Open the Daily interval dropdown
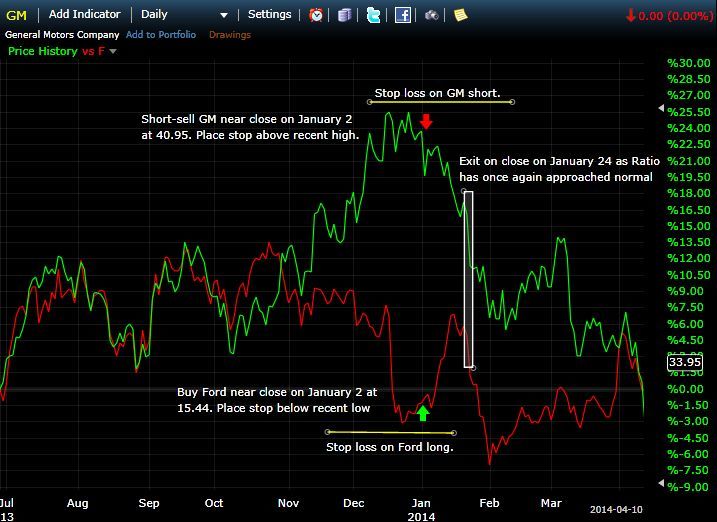The image size is (717, 522). tap(184, 15)
